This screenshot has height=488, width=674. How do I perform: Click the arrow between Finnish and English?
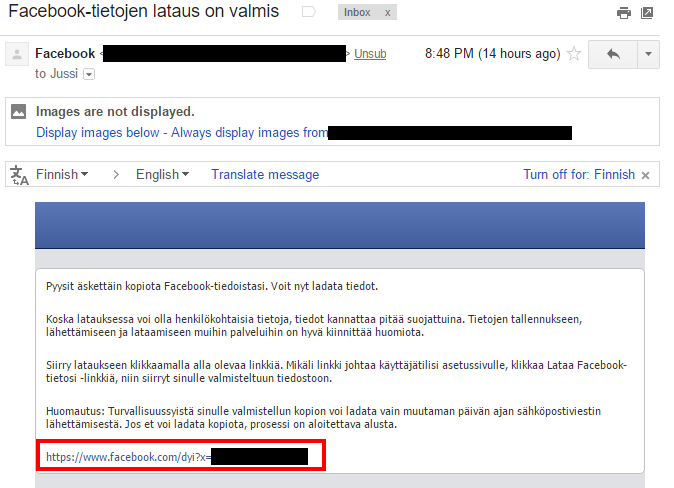(116, 175)
